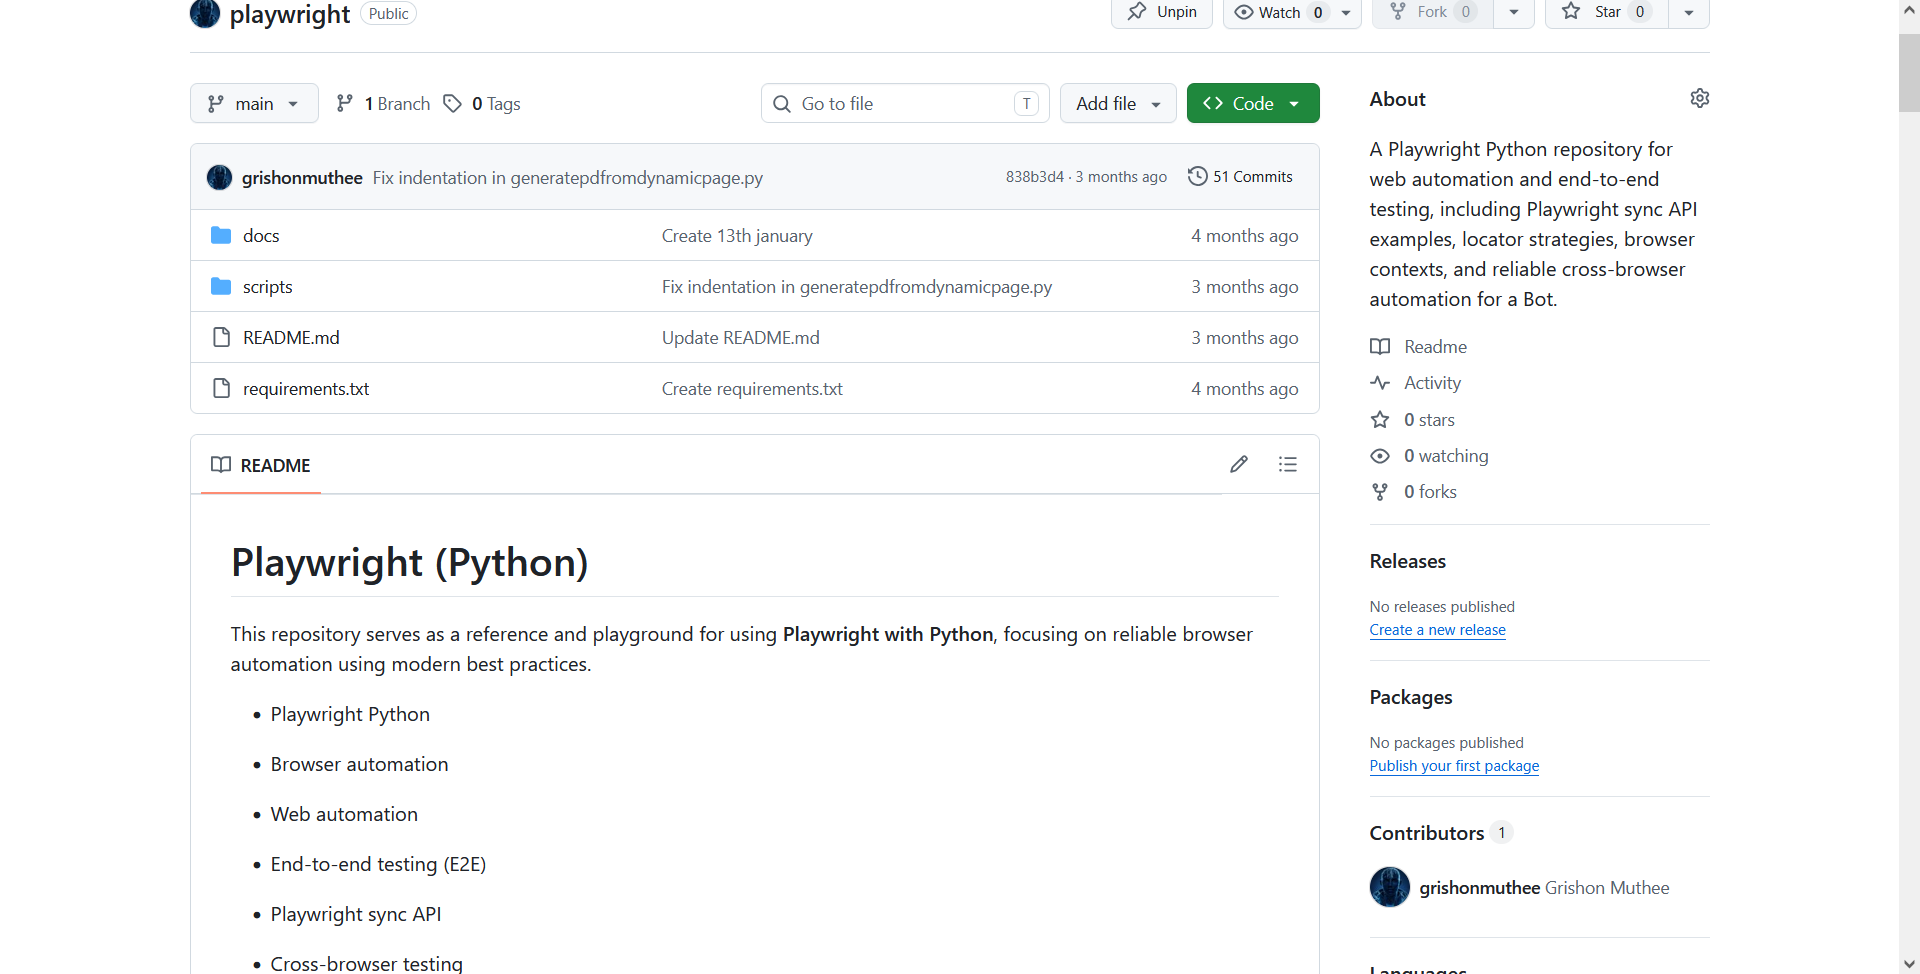1920x974 pixels.
Task: Open the About settings gear icon
Action: click(1699, 98)
